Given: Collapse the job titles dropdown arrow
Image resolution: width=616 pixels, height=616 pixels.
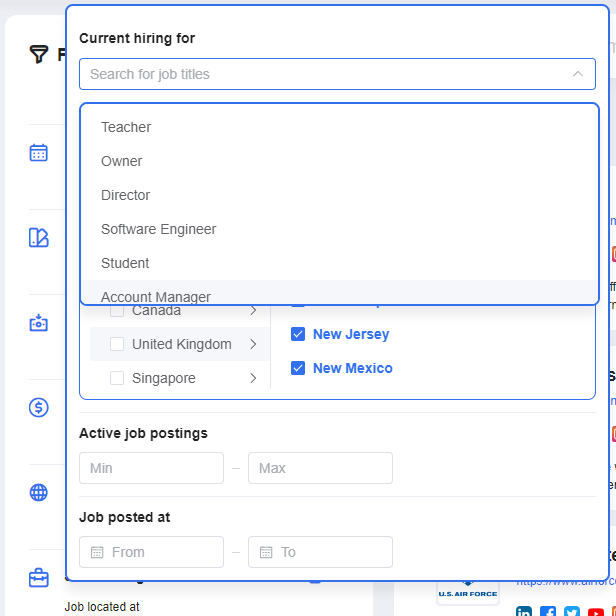Looking at the screenshot, I should 577,74.
